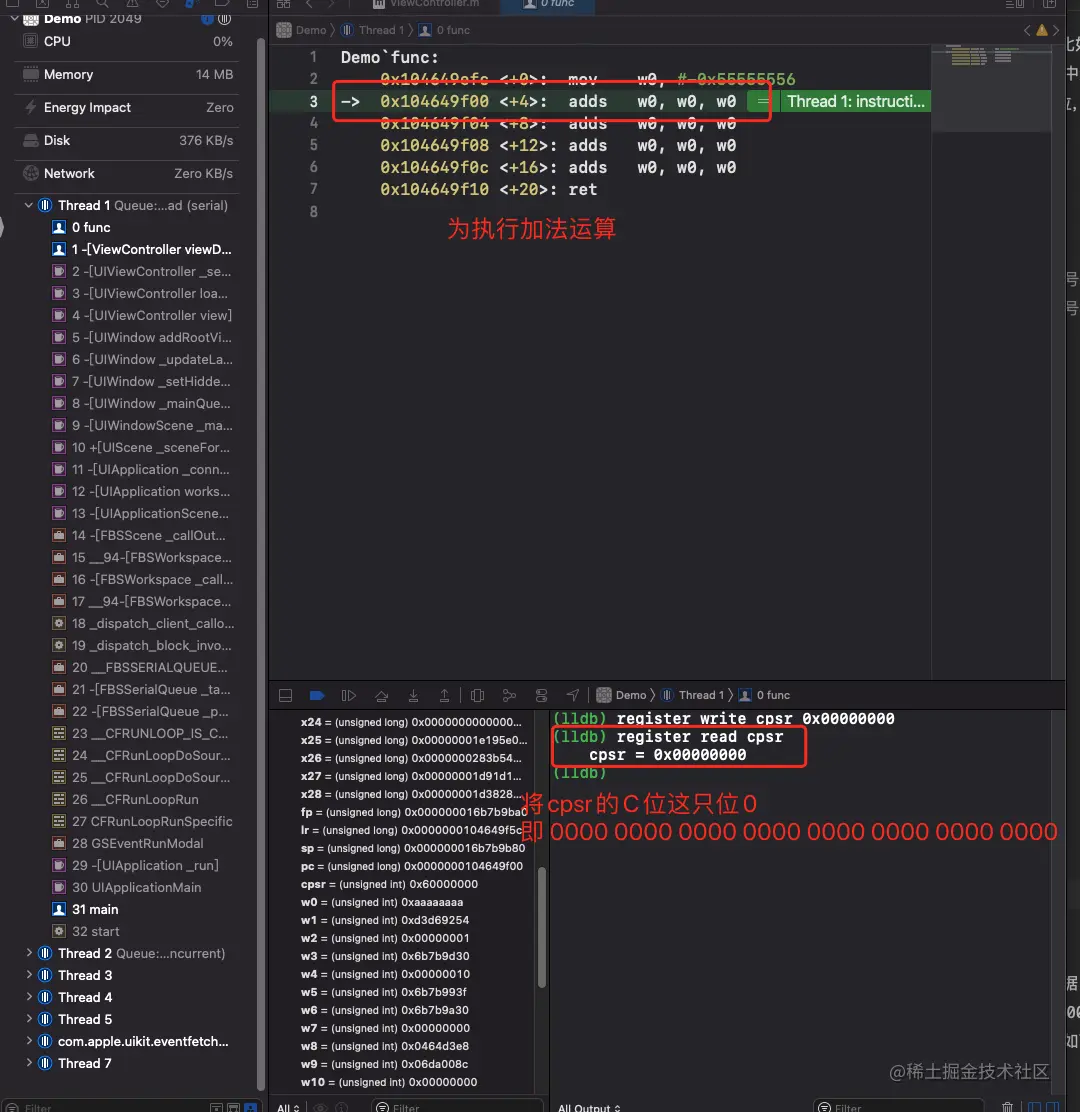Click '0 func' in debug bar breadcrumb
Screen dimensions: 1080x1112
pyautogui.click(x=764, y=696)
